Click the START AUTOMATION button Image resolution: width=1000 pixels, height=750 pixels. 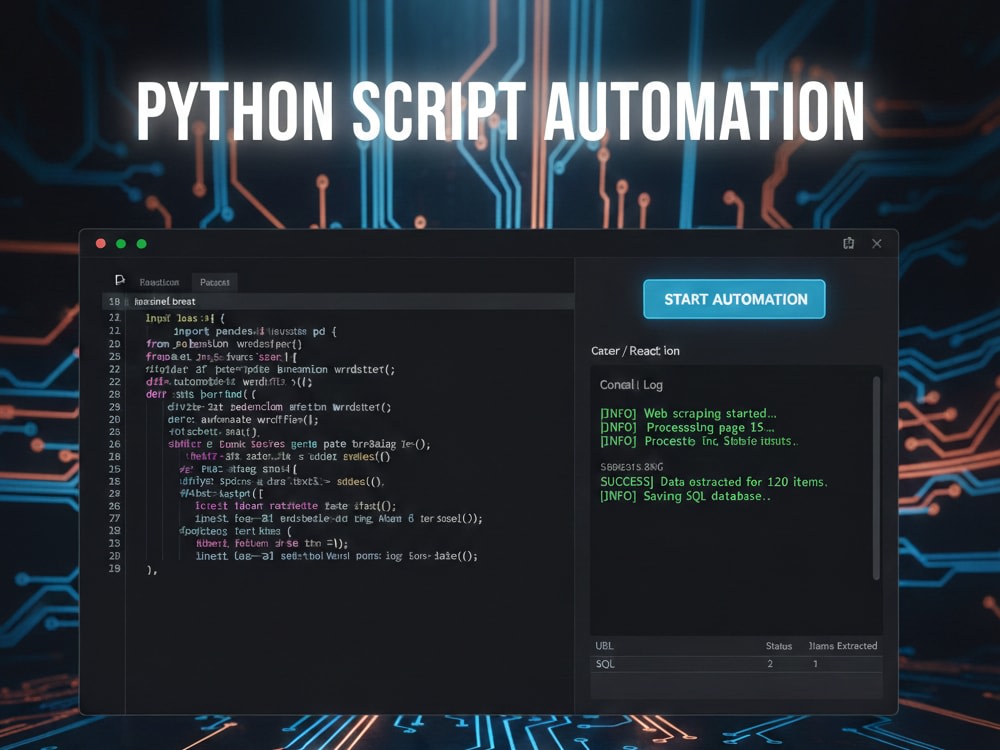point(734,299)
